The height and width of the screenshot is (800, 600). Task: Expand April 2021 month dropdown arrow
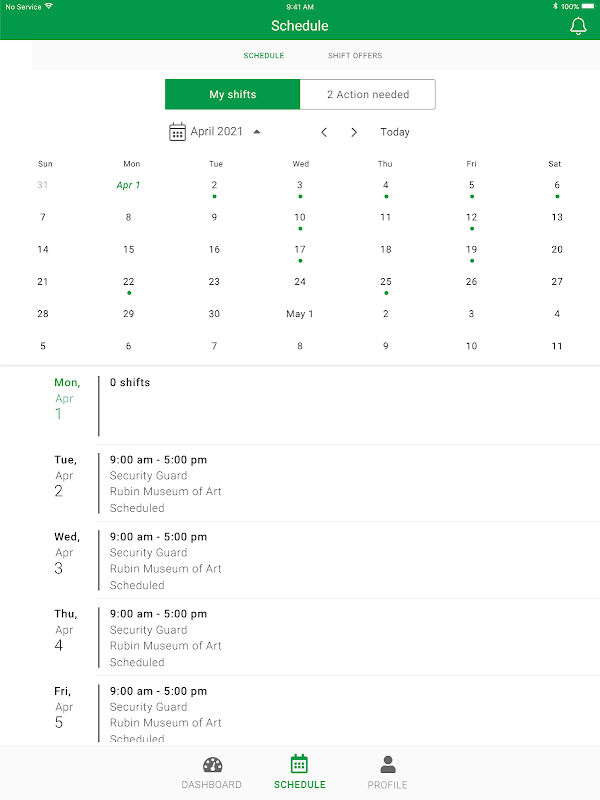click(257, 132)
